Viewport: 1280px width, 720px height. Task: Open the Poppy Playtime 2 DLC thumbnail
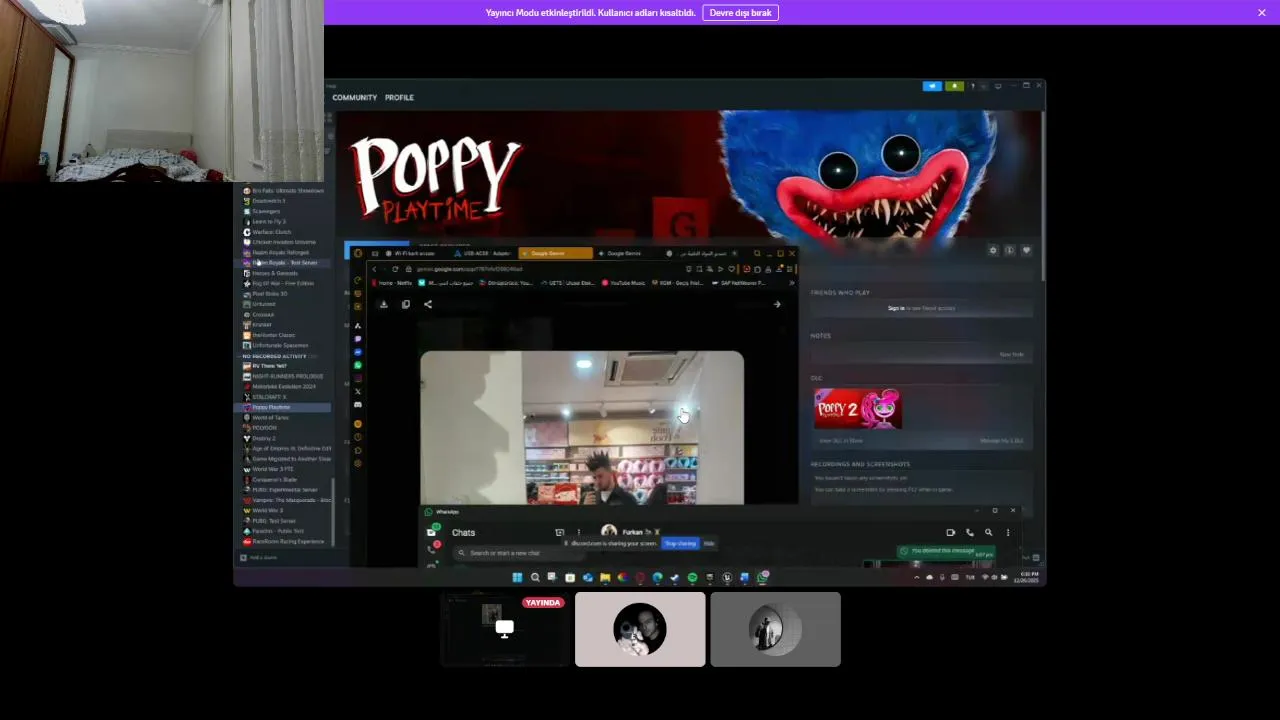(858, 409)
